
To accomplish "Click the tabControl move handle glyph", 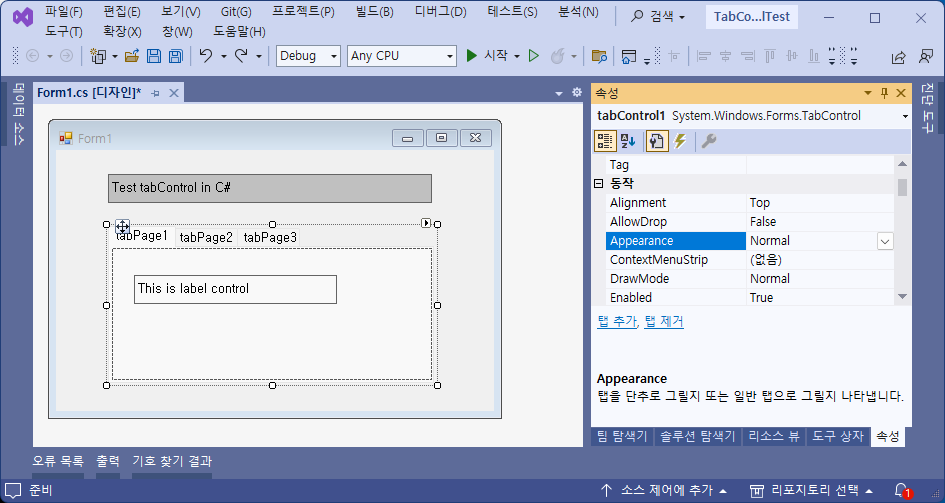I will click(x=122, y=227).
